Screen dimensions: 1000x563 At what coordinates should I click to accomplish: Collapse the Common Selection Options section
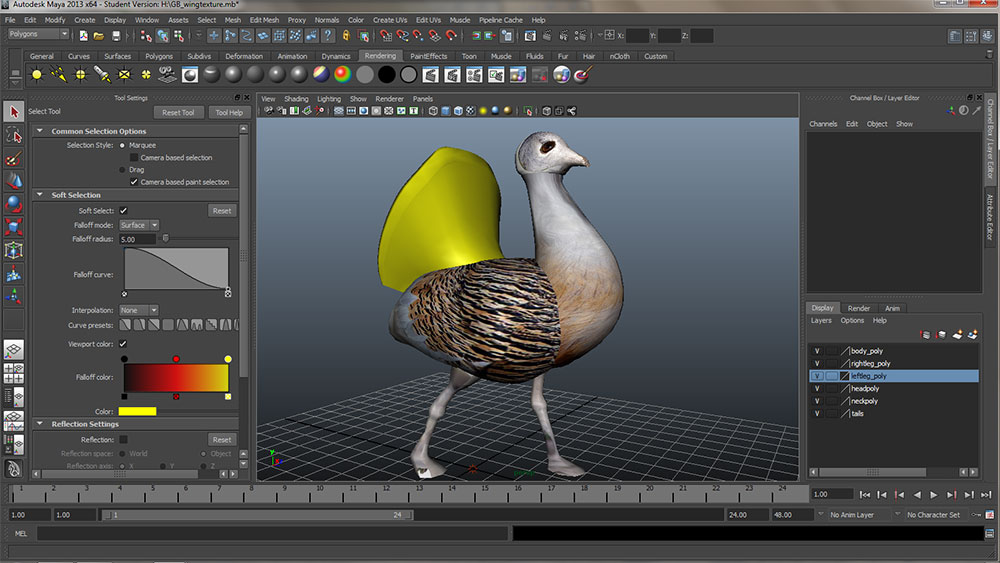[x=40, y=131]
